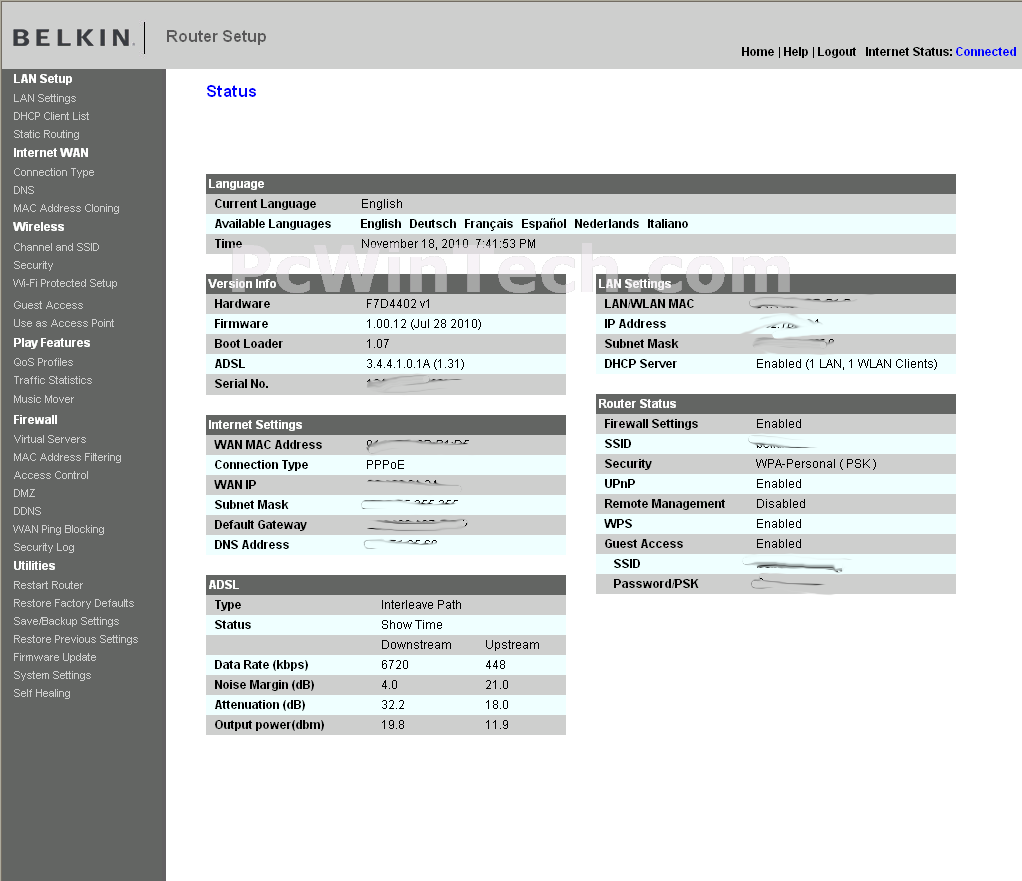Open WAN Ping Blocking page
The height and width of the screenshot is (881, 1022).
[59, 529]
